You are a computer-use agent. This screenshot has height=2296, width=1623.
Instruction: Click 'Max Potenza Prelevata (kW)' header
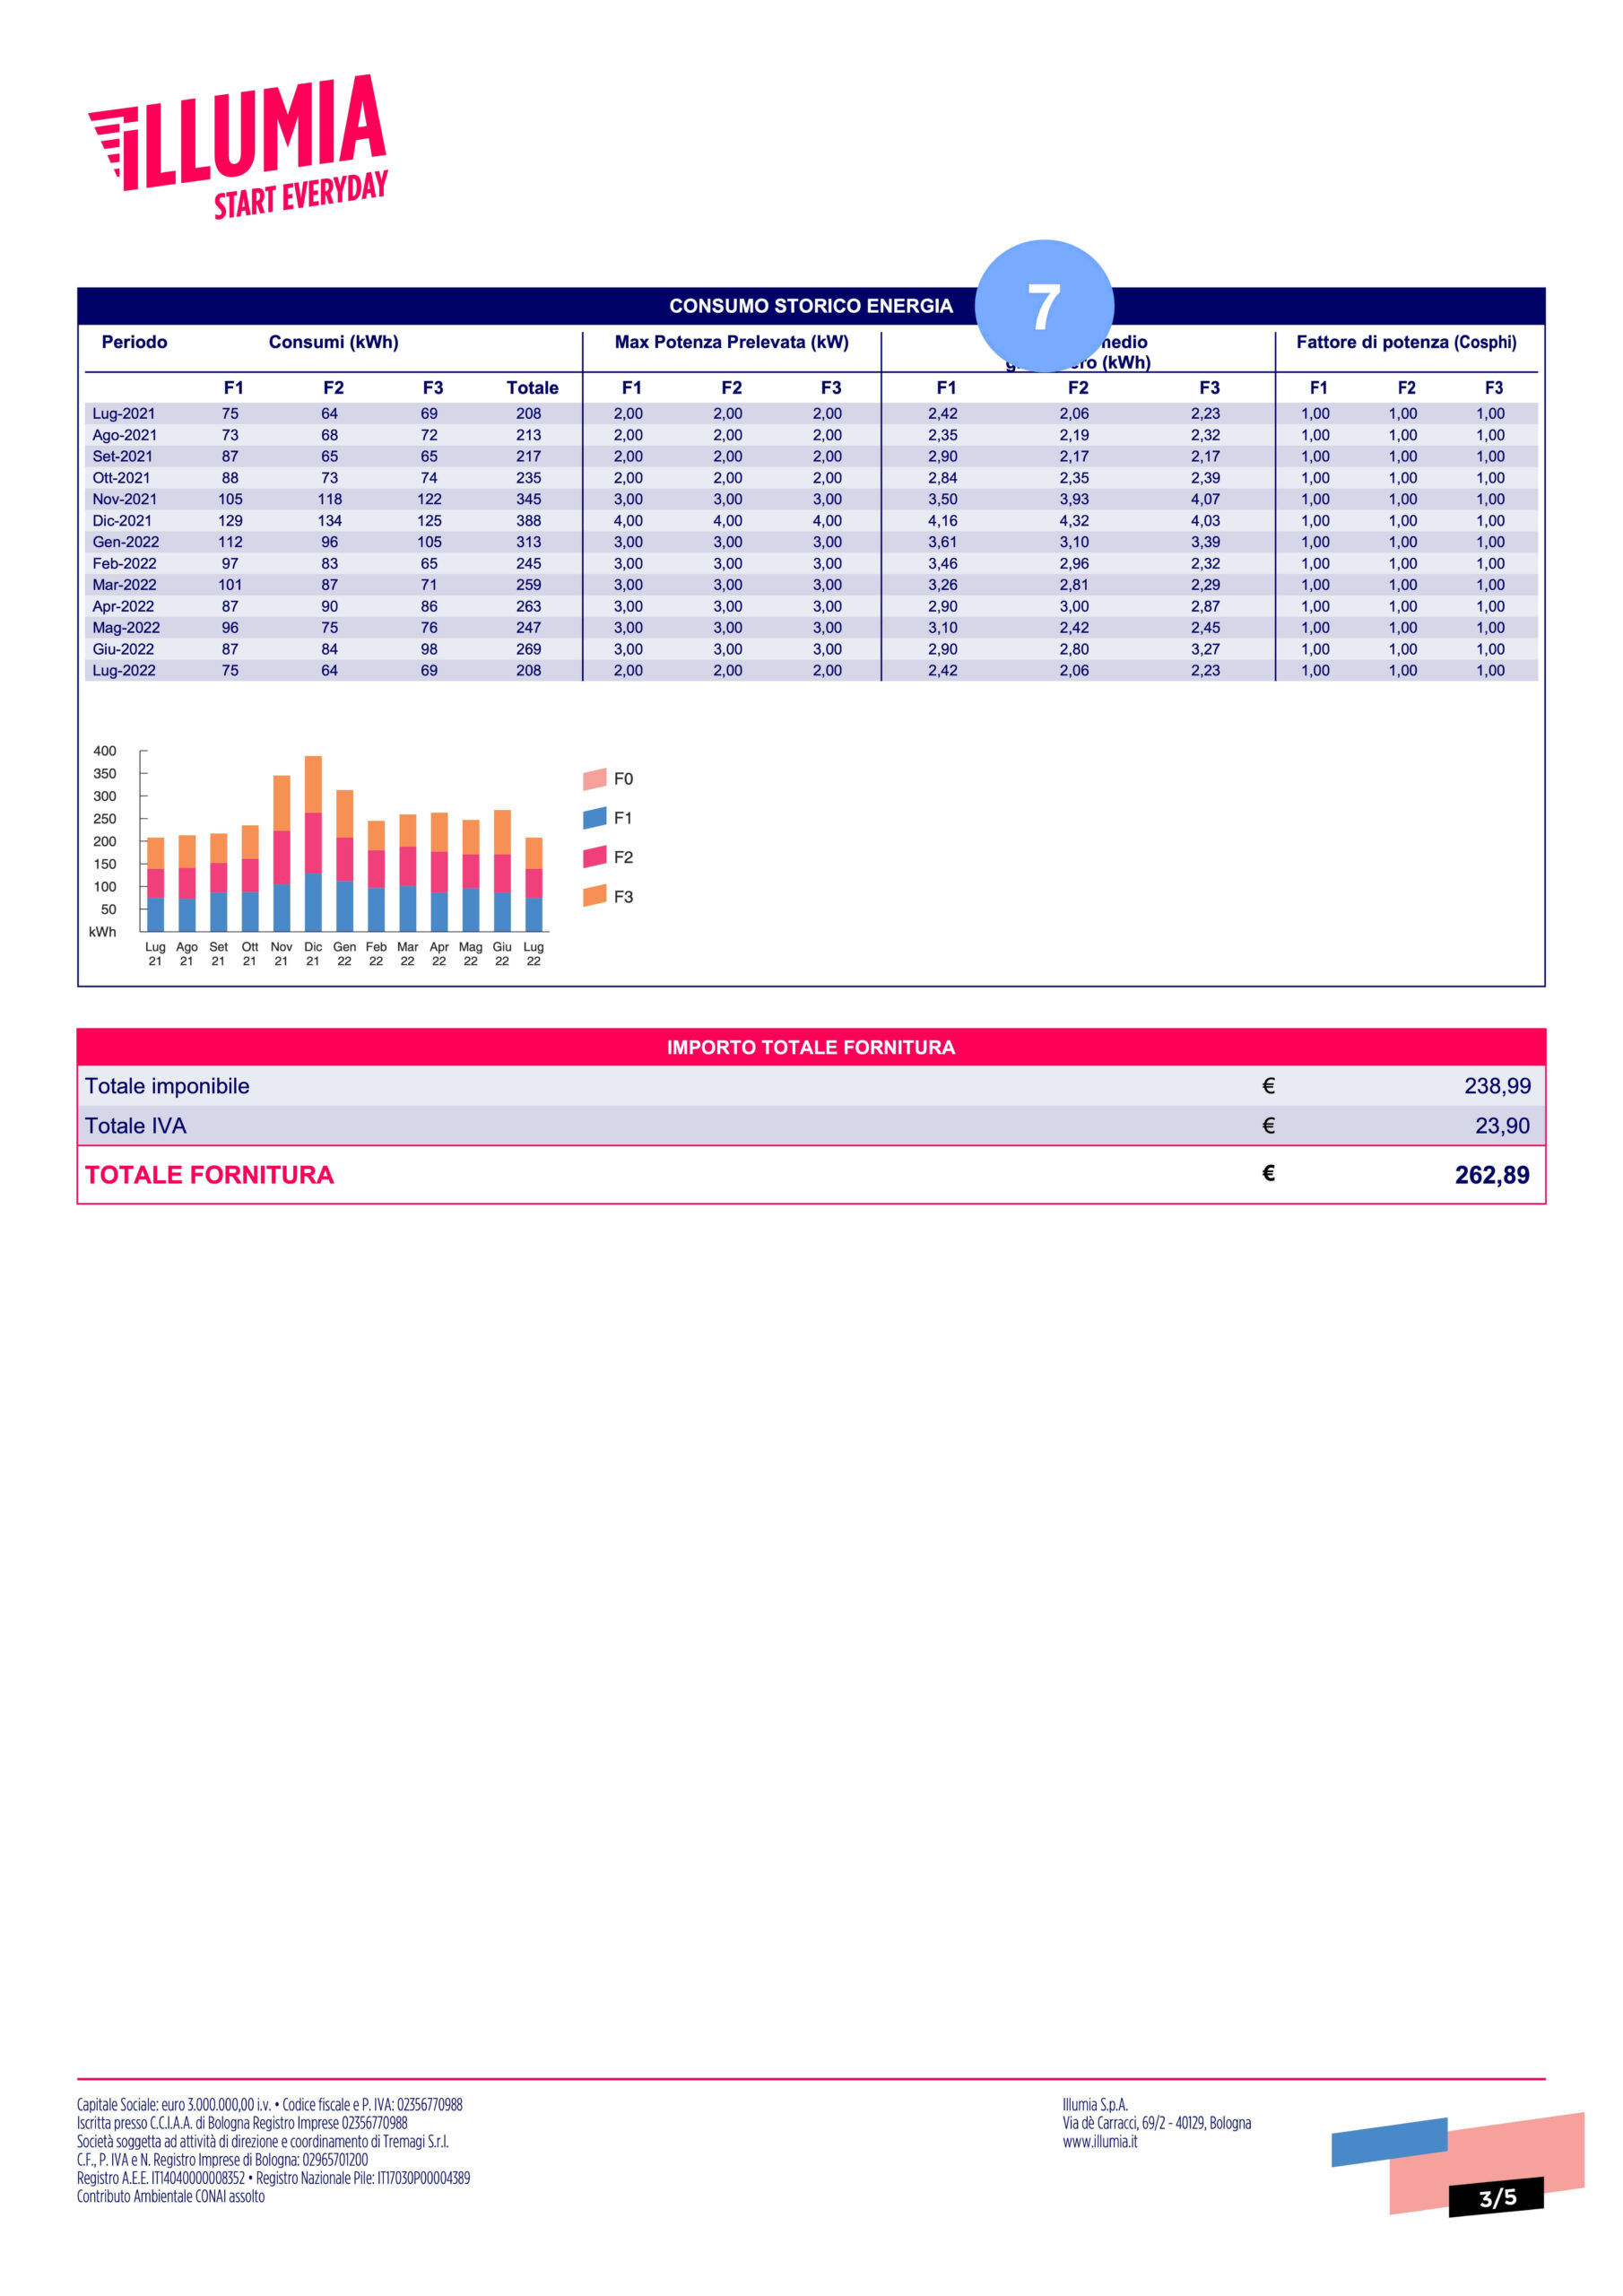(x=731, y=342)
